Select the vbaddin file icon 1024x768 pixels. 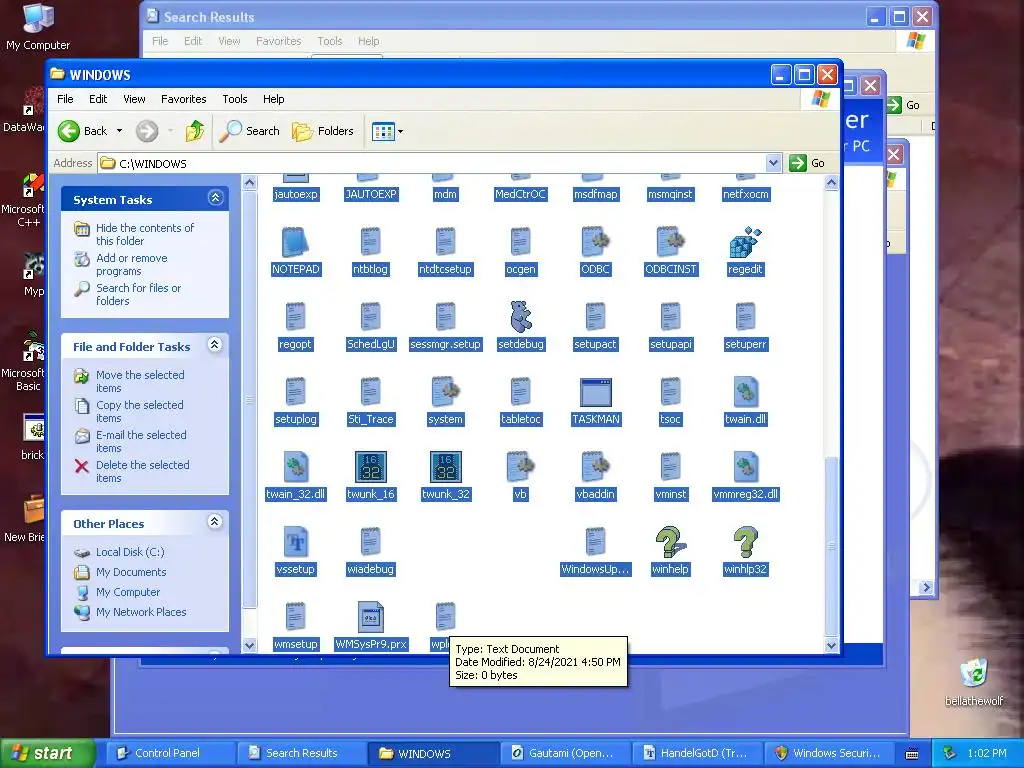pos(596,468)
